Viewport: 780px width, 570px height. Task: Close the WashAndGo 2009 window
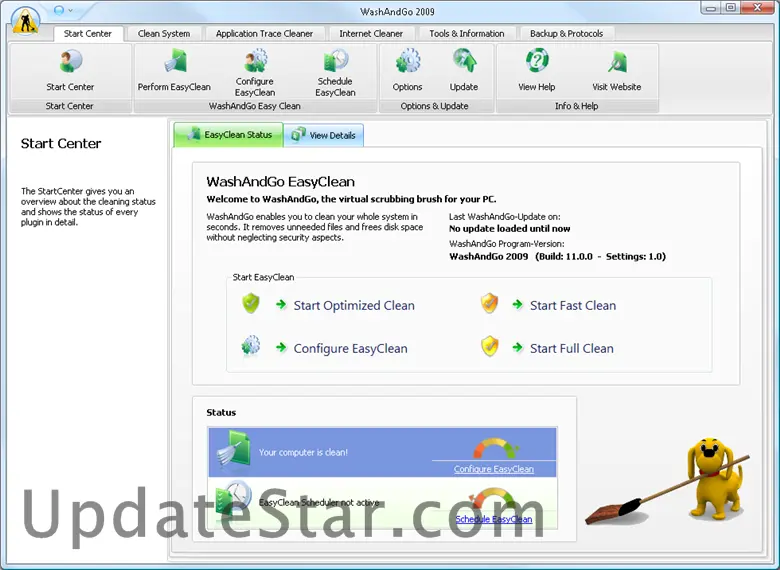tap(758, 8)
